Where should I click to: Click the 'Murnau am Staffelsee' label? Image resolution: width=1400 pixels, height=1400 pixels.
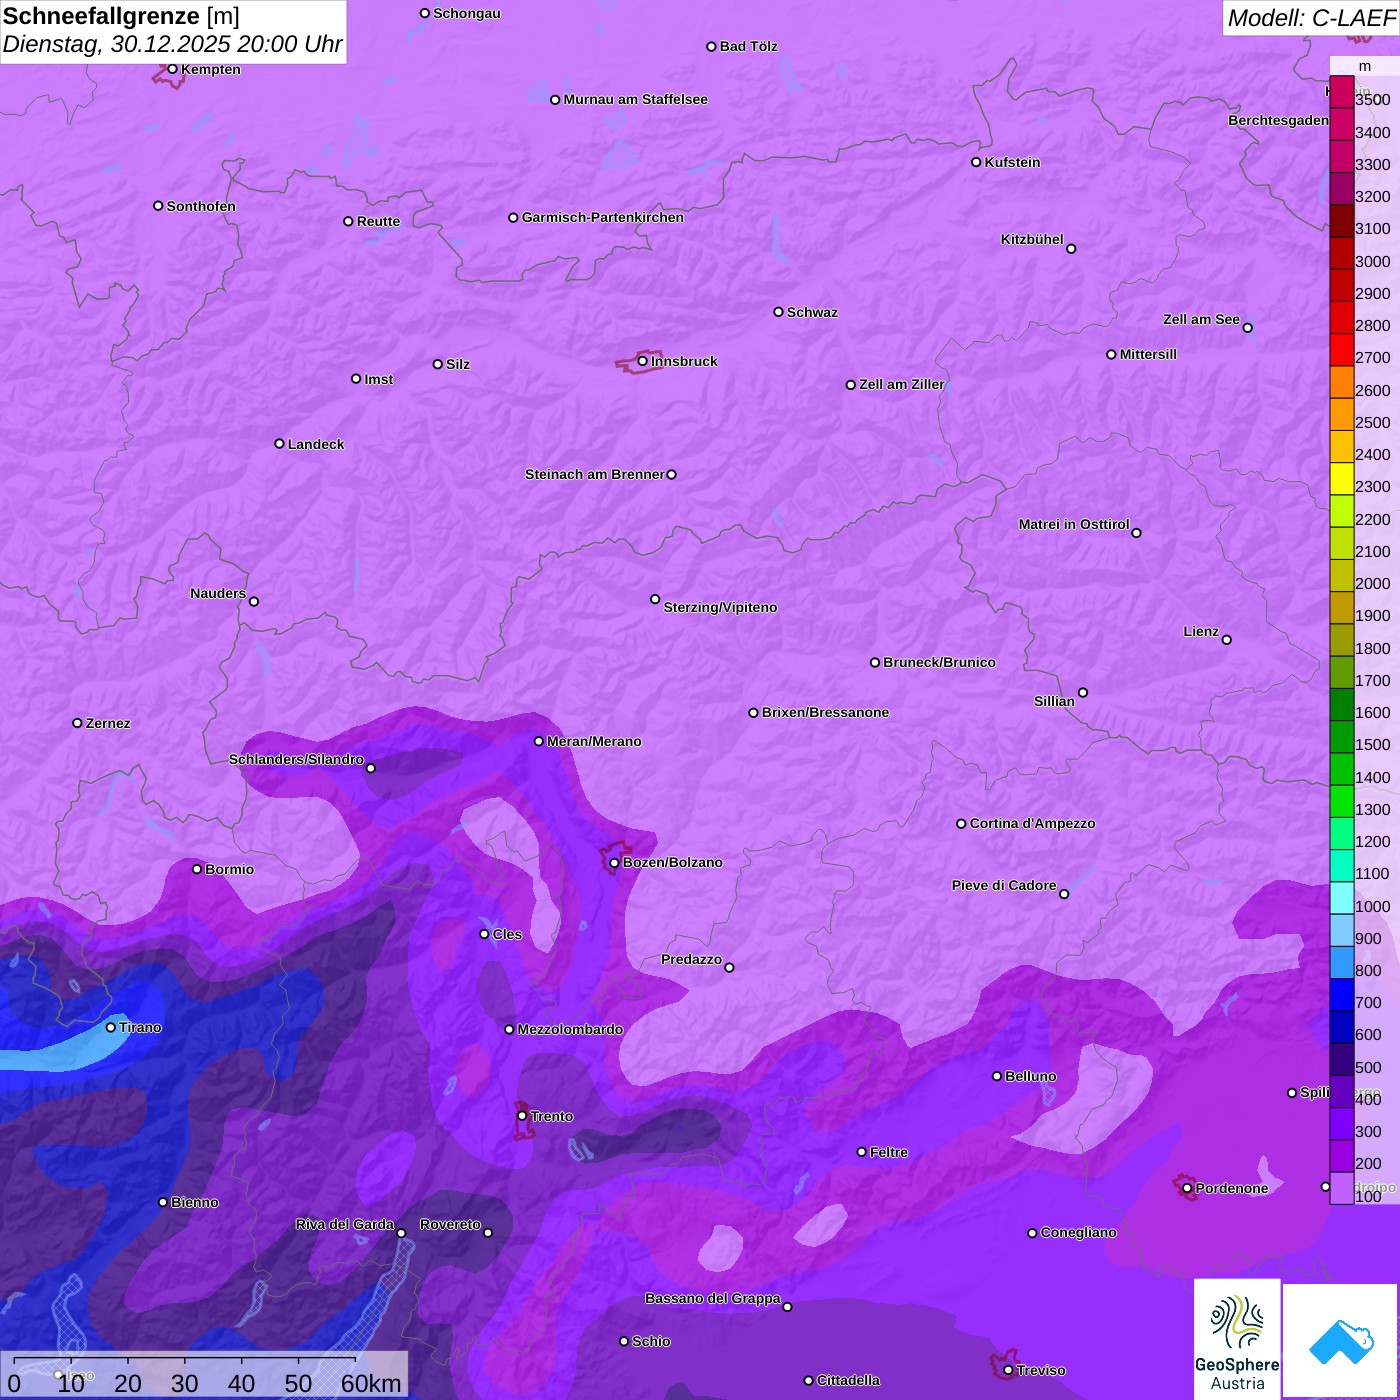pyautogui.click(x=636, y=99)
